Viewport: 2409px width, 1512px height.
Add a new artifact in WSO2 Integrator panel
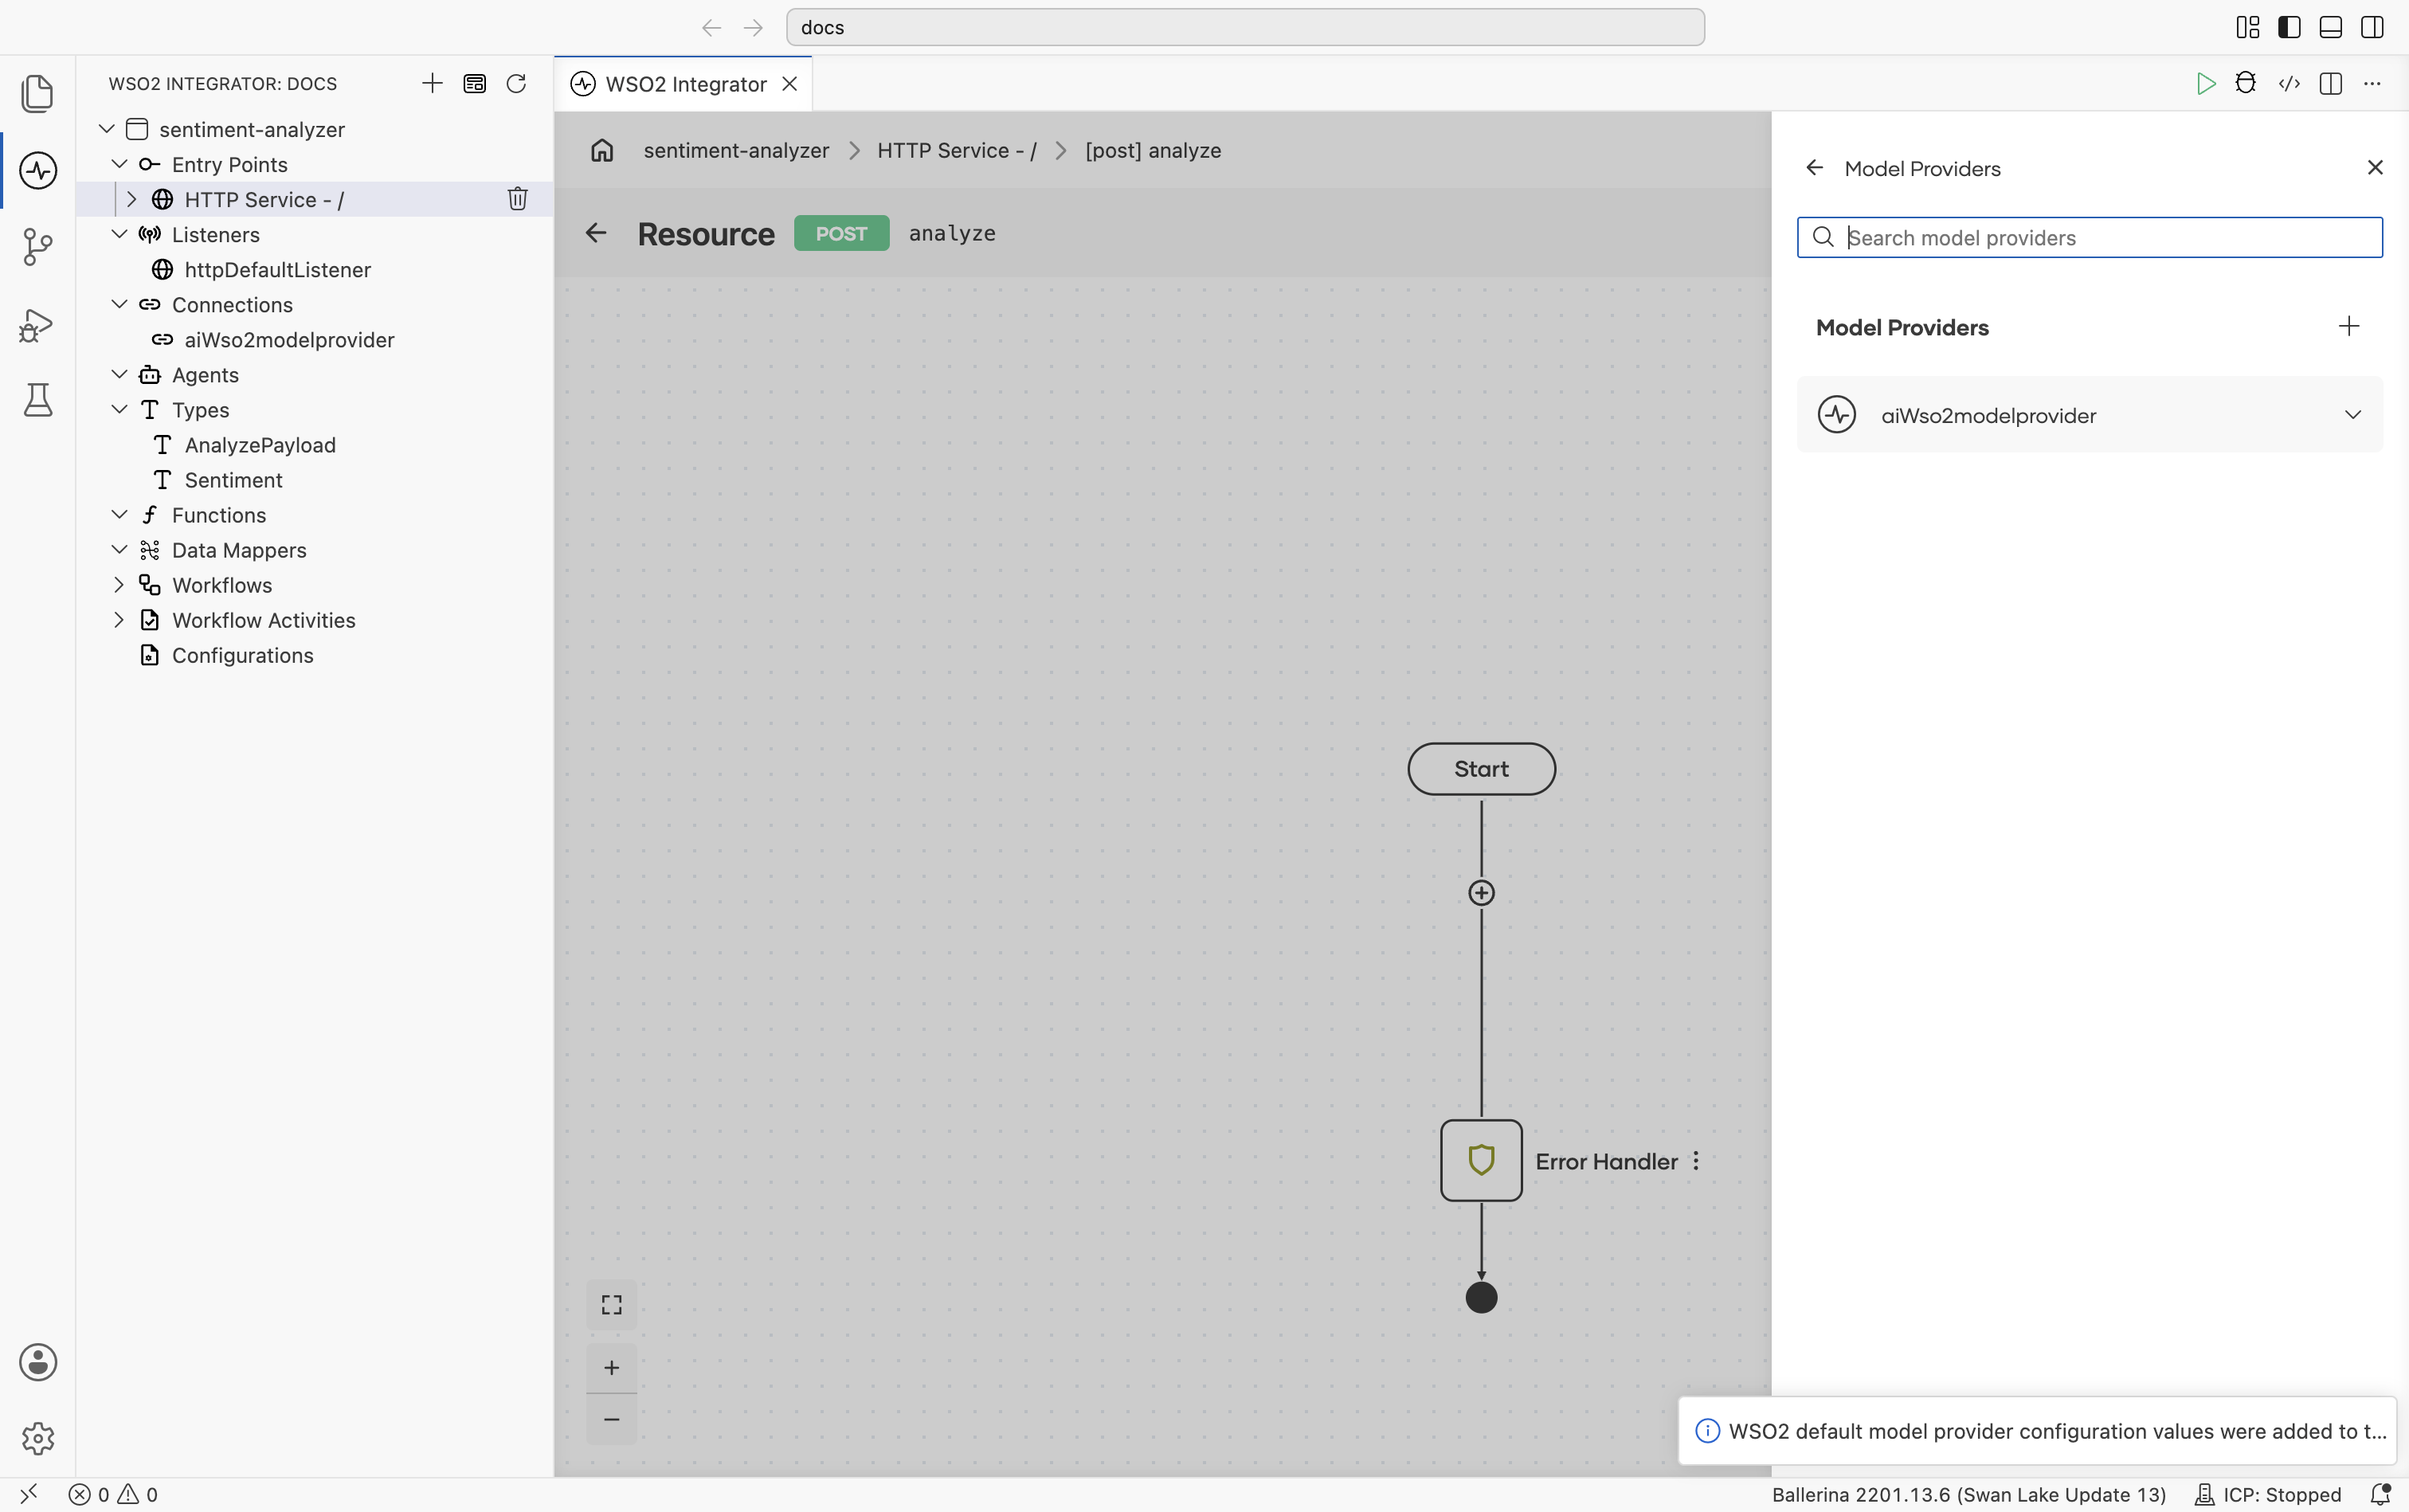tap(432, 83)
